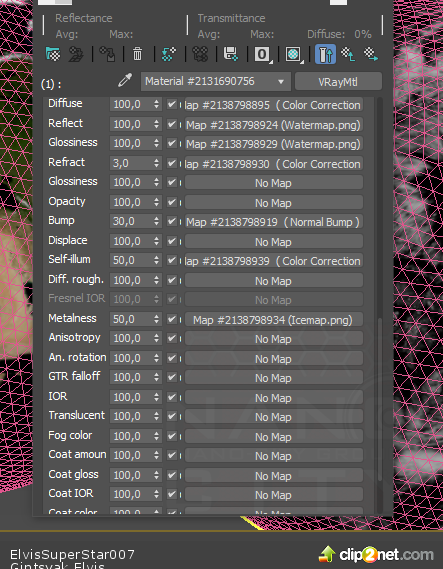The image size is (443, 569).
Task: Click the Refract amount field 3,0
Action: coord(131,163)
